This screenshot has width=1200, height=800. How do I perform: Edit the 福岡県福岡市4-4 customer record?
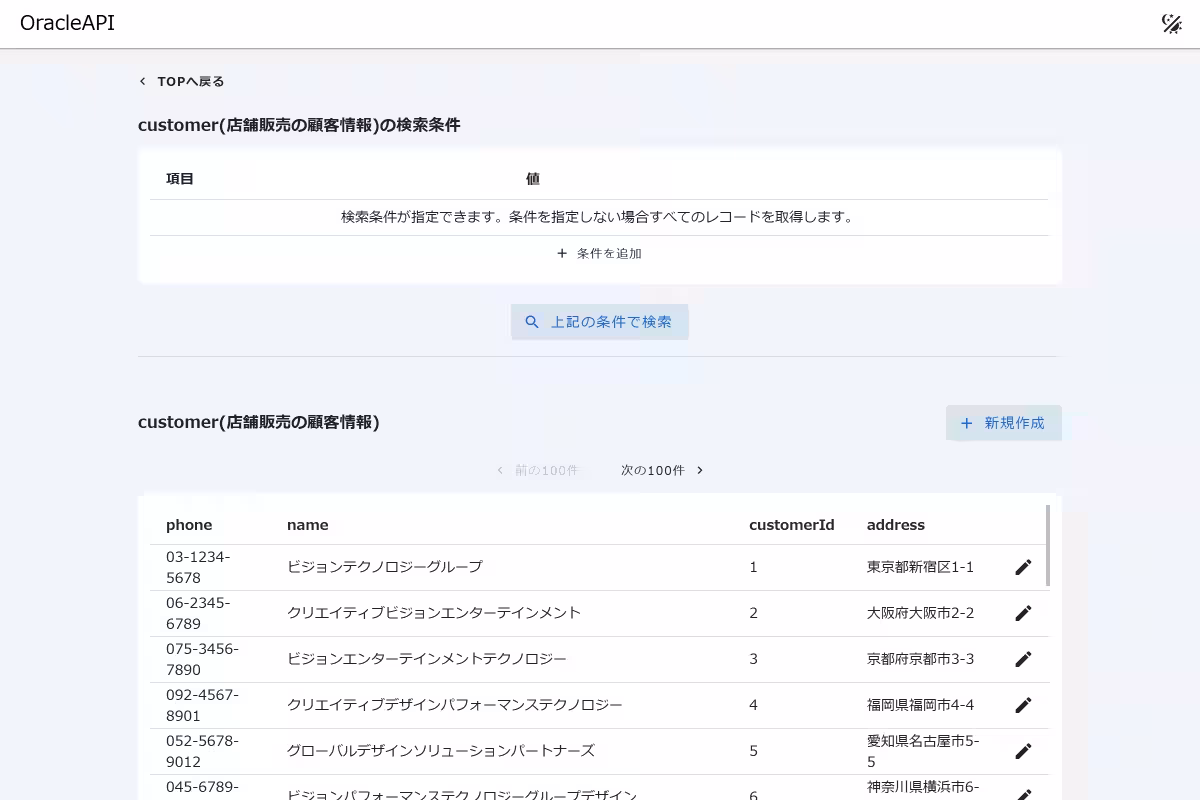pos(1023,705)
